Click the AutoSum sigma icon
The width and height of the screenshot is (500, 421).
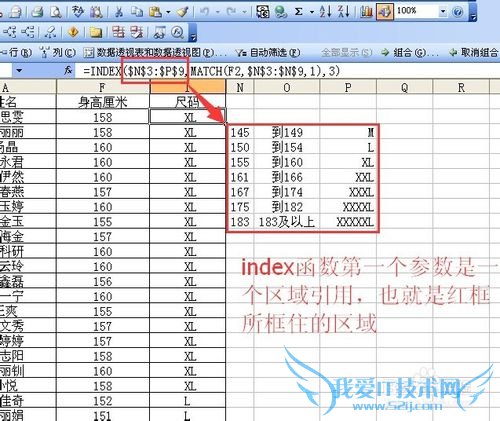[x=299, y=12]
